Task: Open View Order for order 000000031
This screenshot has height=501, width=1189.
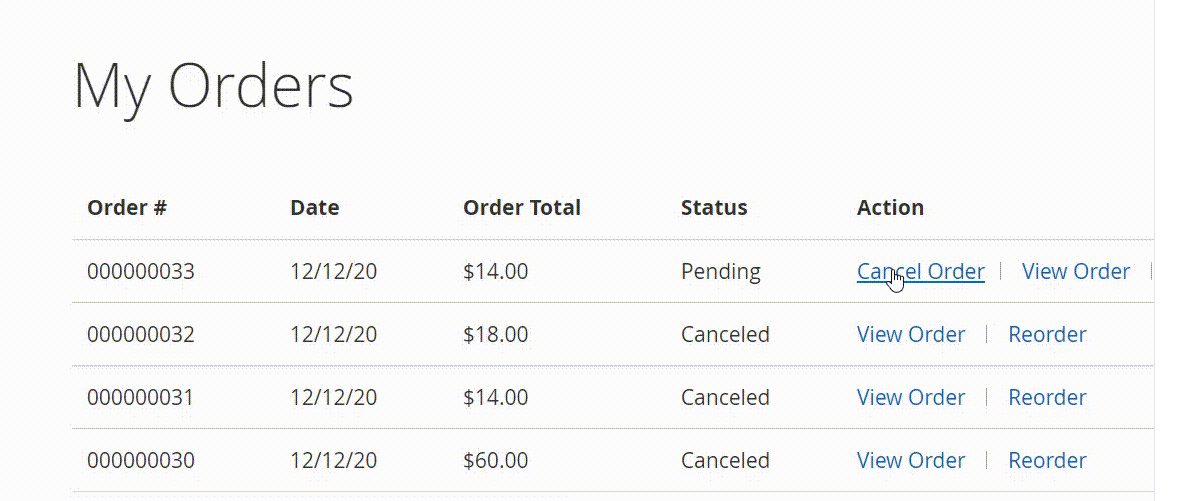Action: [911, 397]
